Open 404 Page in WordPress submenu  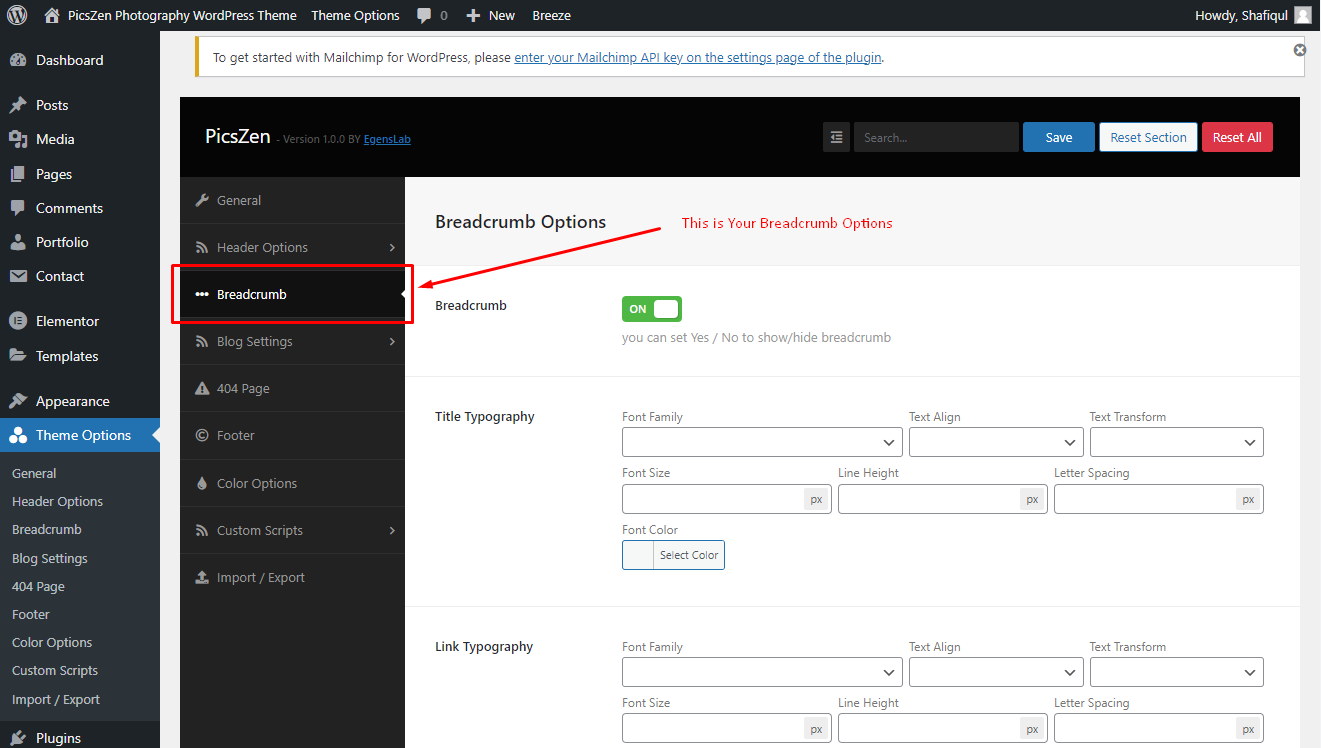(x=38, y=586)
